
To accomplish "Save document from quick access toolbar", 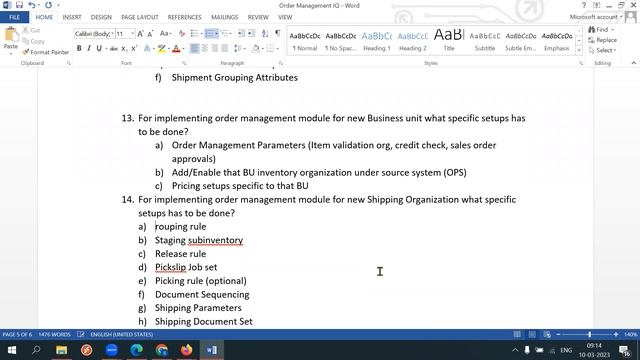I will [19, 5].
